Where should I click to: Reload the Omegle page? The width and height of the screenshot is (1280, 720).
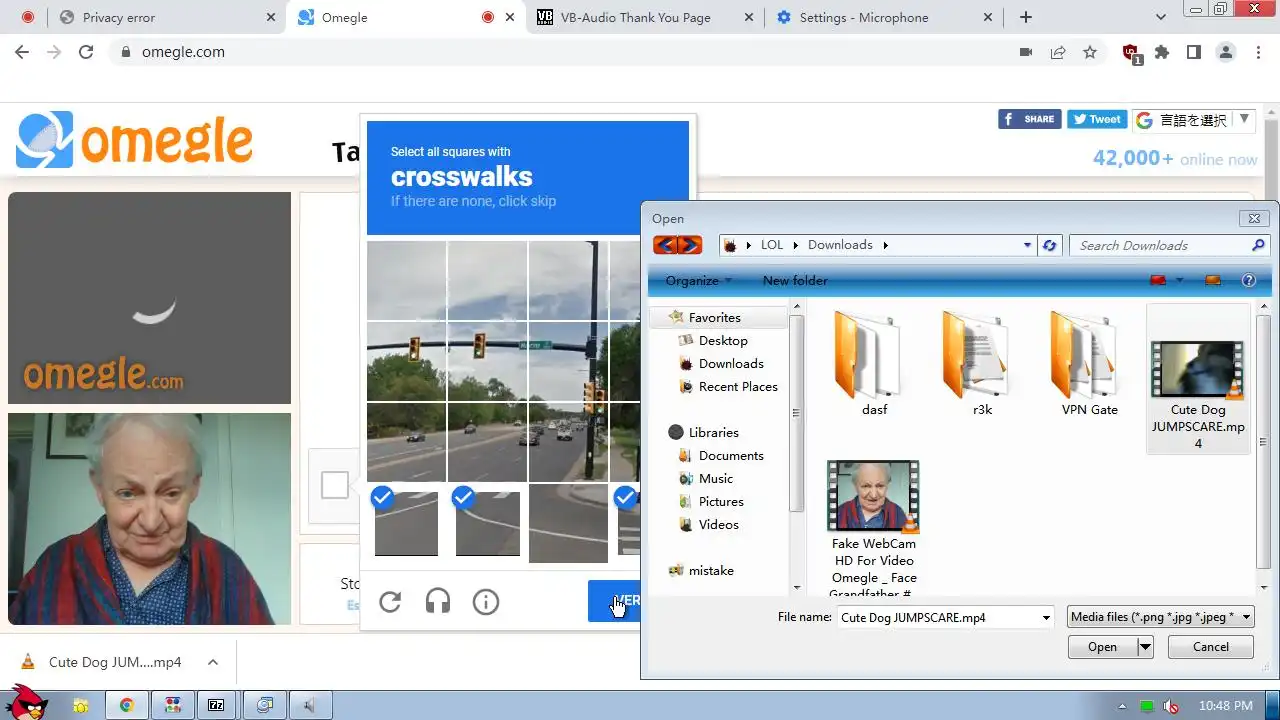click(x=86, y=52)
